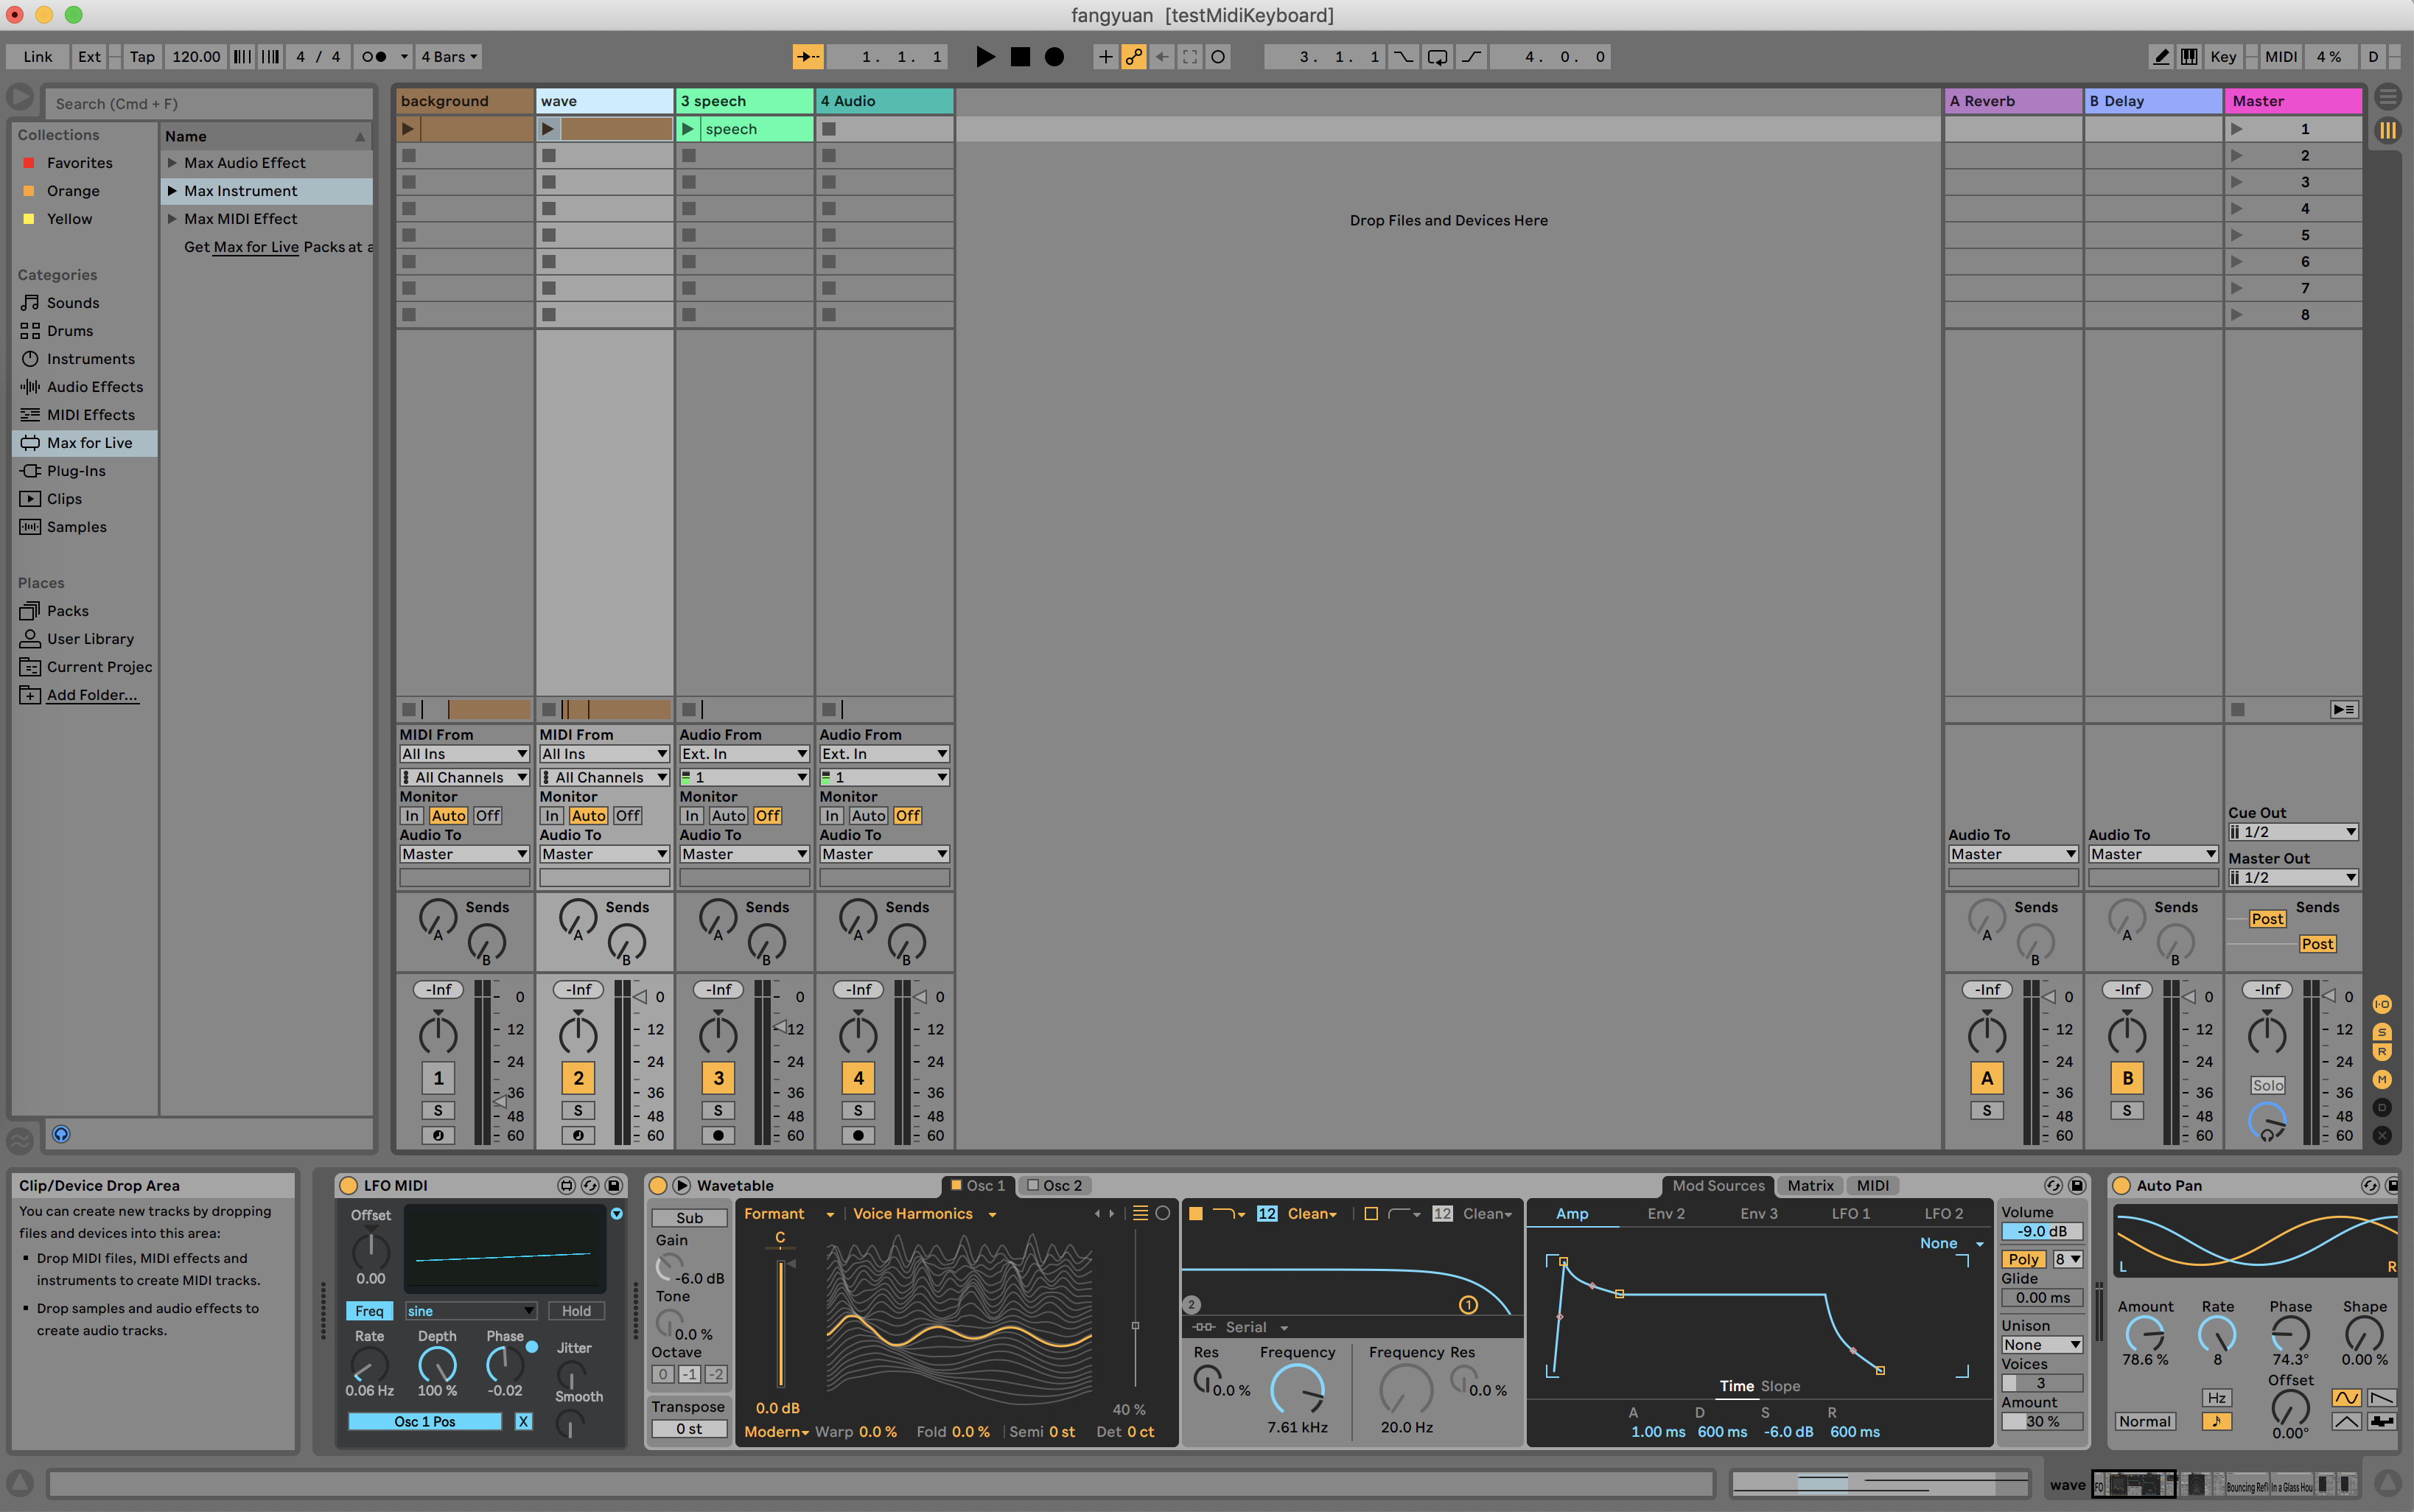The width and height of the screenshot is (2414, 1512).
Task: Disable the Osc 2 checkbox in Wavetable
Action: click(x=1035, y=1186)
